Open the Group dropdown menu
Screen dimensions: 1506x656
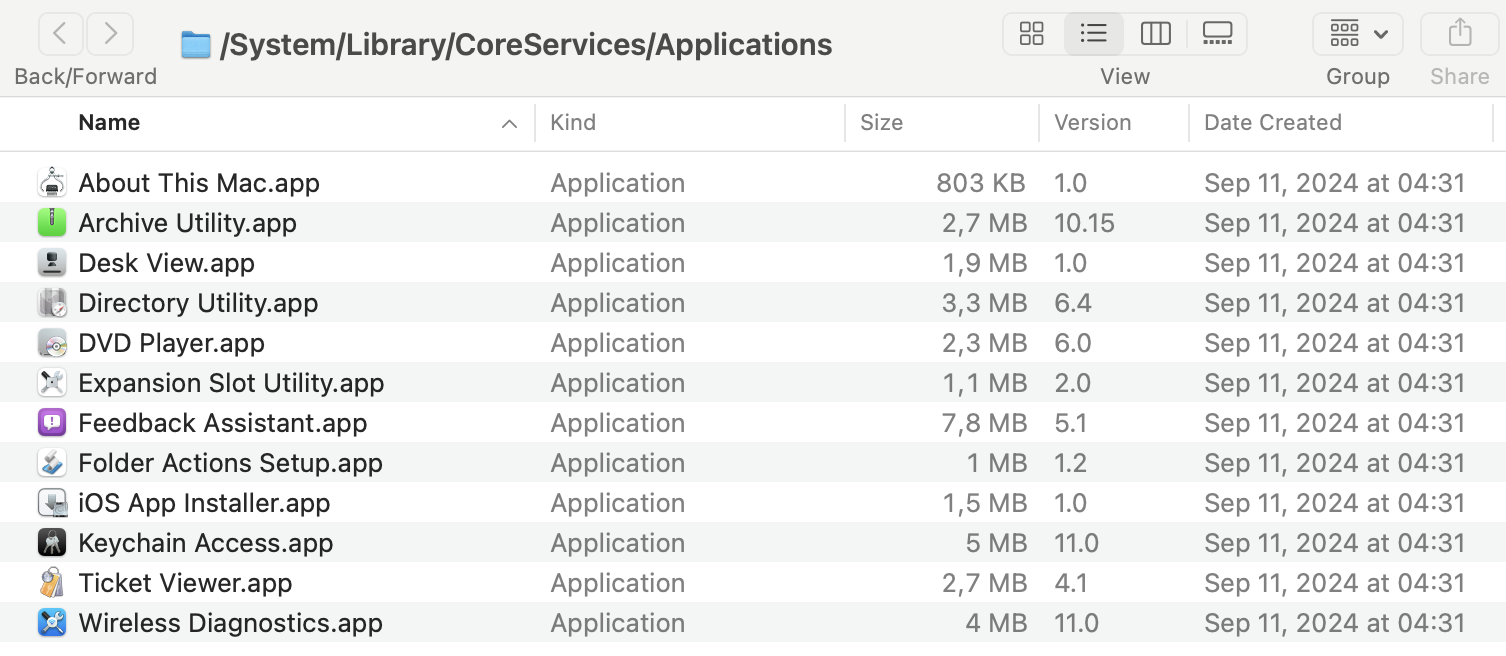point(1357,34)
